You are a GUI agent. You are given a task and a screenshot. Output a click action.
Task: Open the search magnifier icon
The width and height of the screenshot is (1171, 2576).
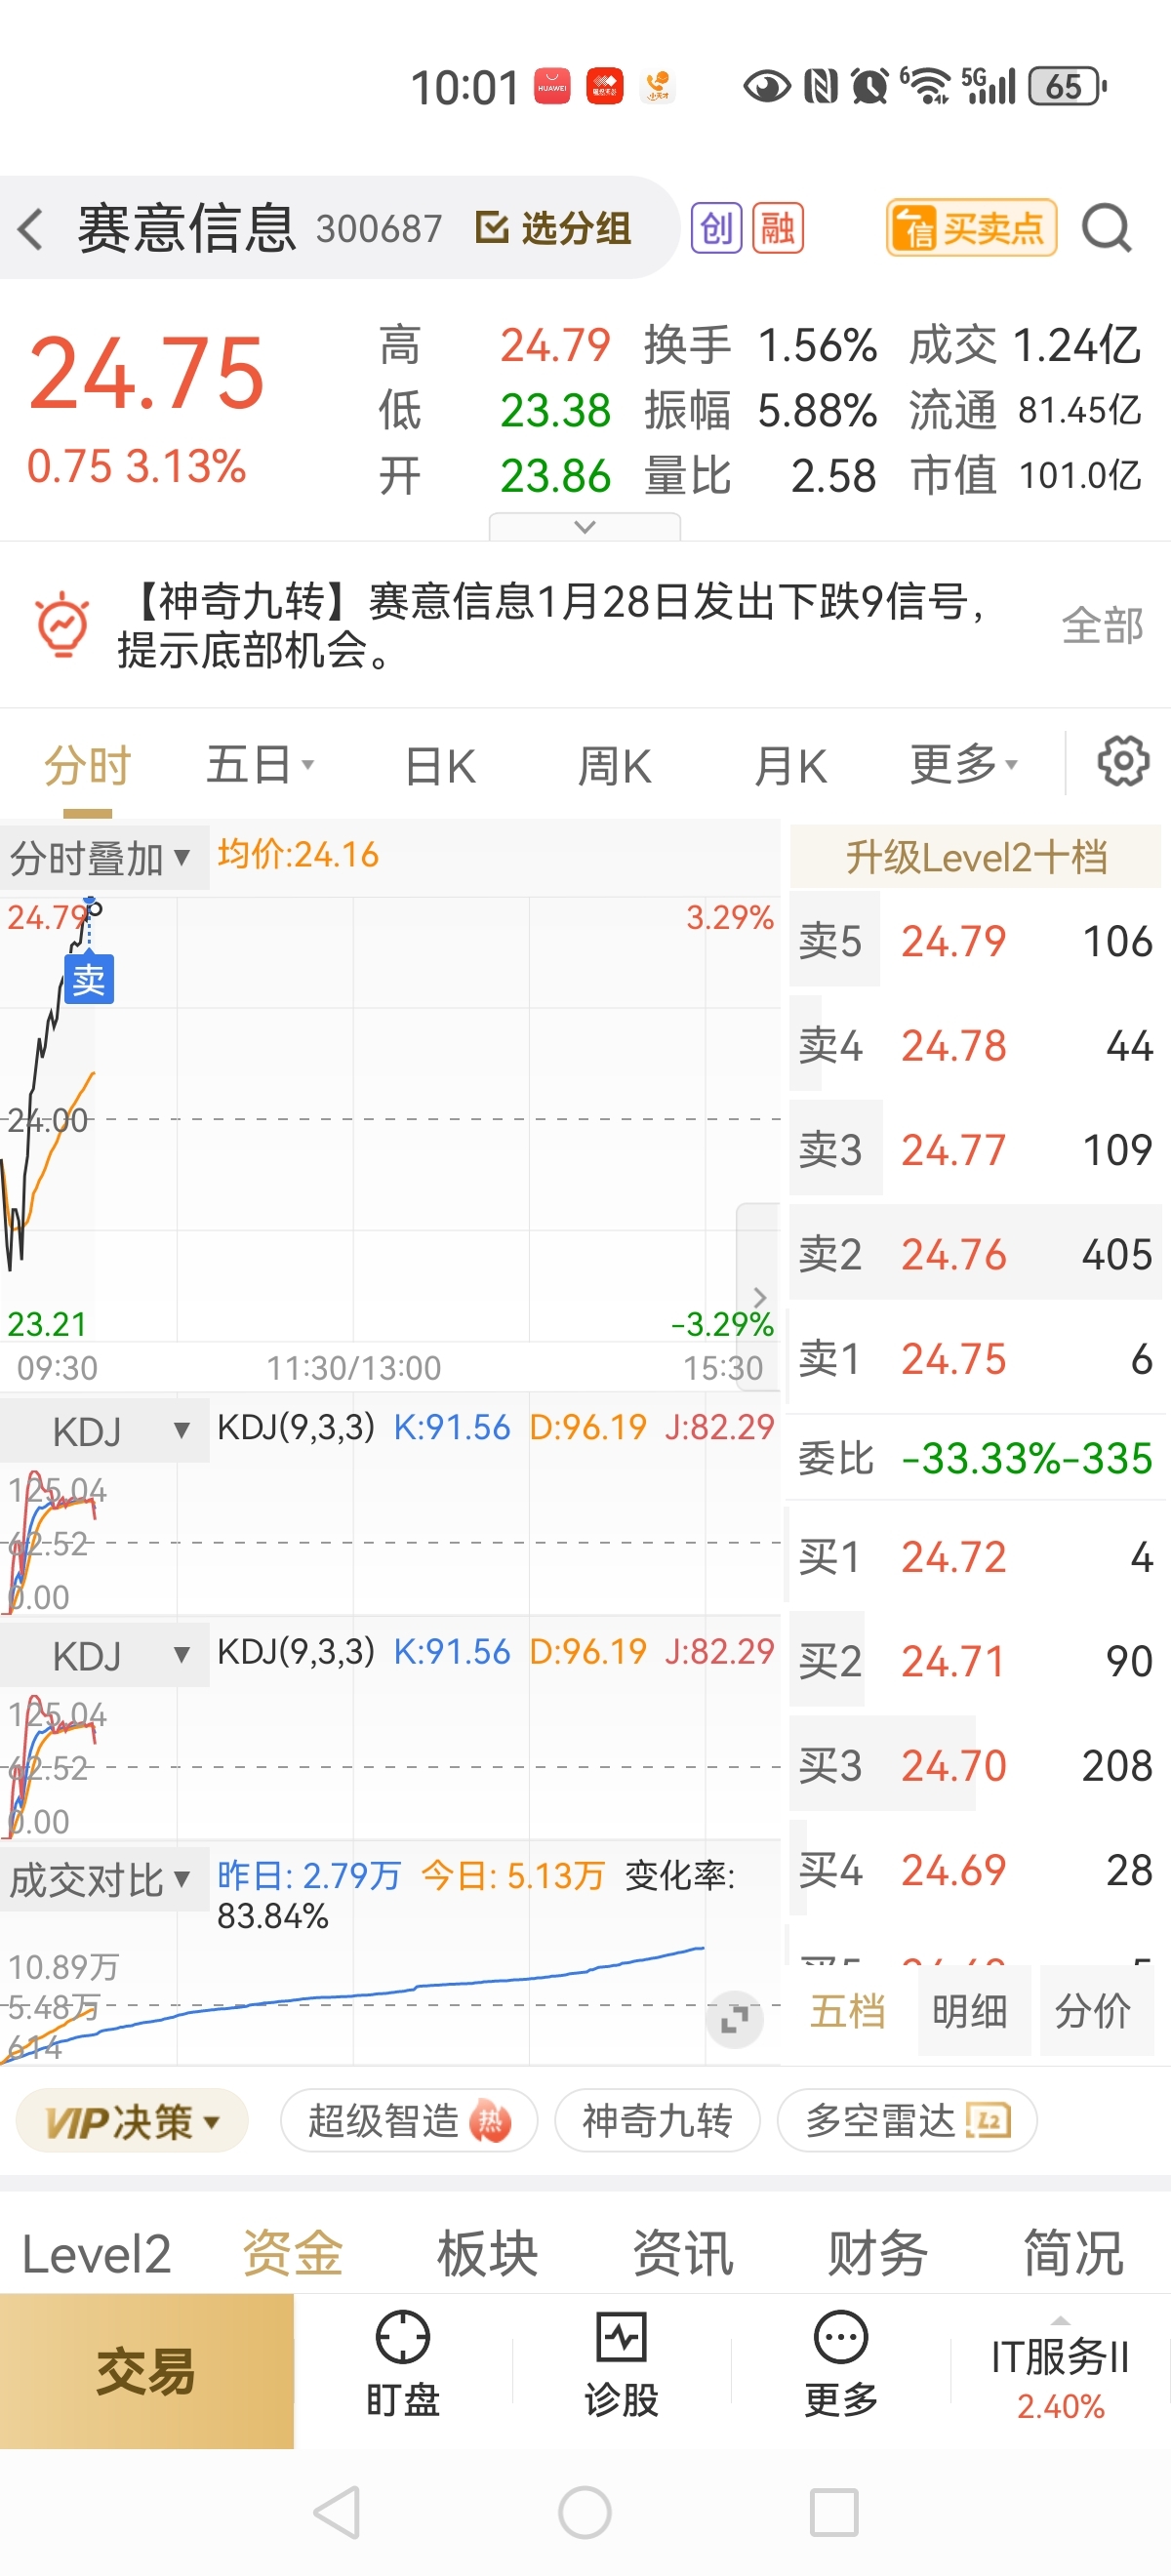[x=1106, y=229]
